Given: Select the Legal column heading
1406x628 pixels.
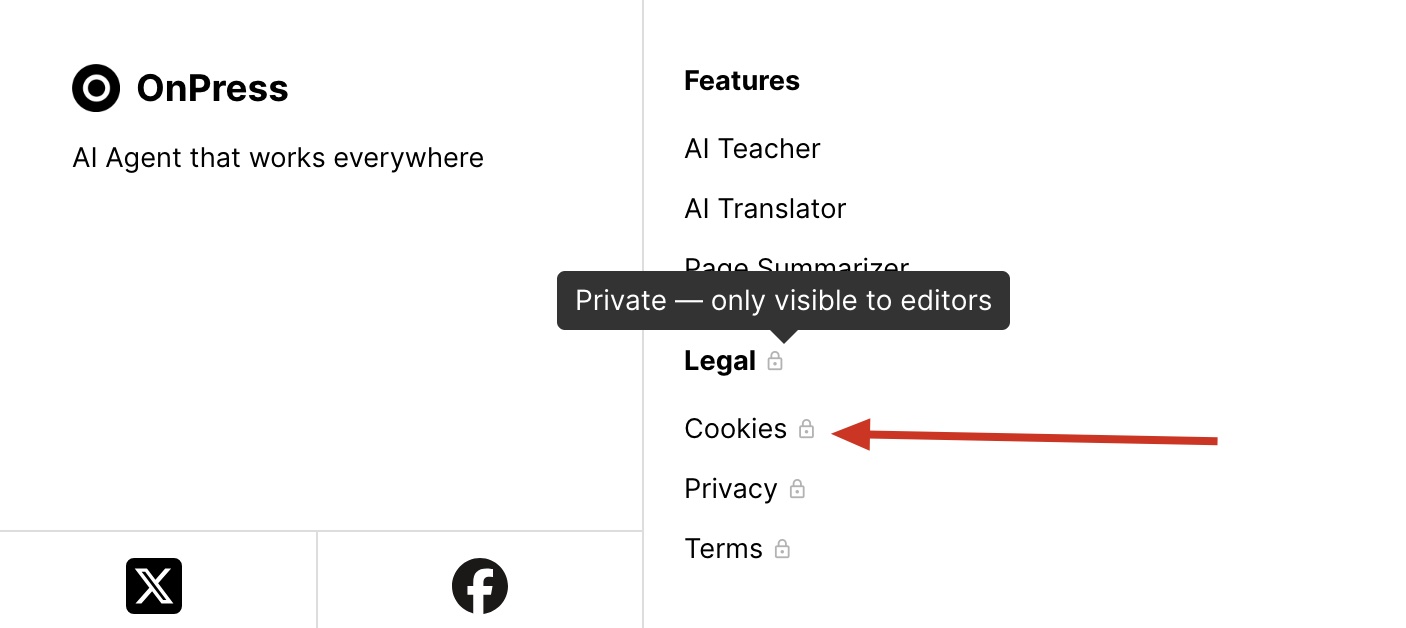Looking at the screenshot, I should [x=719, y=361].
